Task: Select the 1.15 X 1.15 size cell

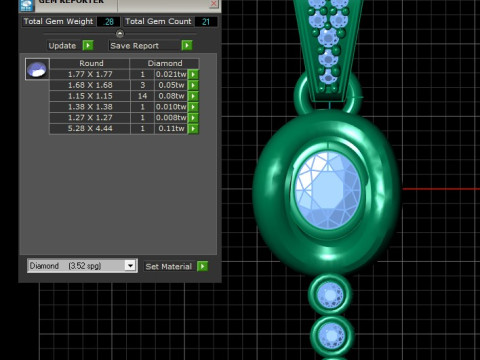Action: [x=90, y=96]
